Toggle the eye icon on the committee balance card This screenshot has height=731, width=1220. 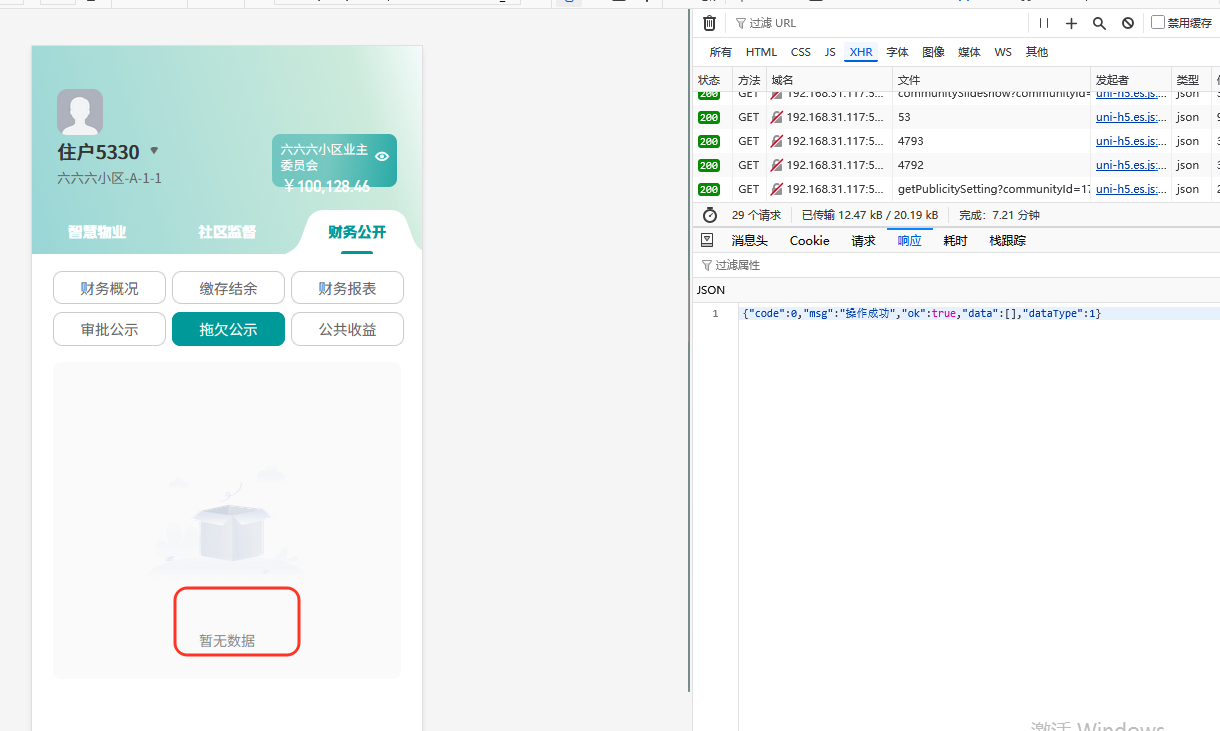[x=381, y=155]
